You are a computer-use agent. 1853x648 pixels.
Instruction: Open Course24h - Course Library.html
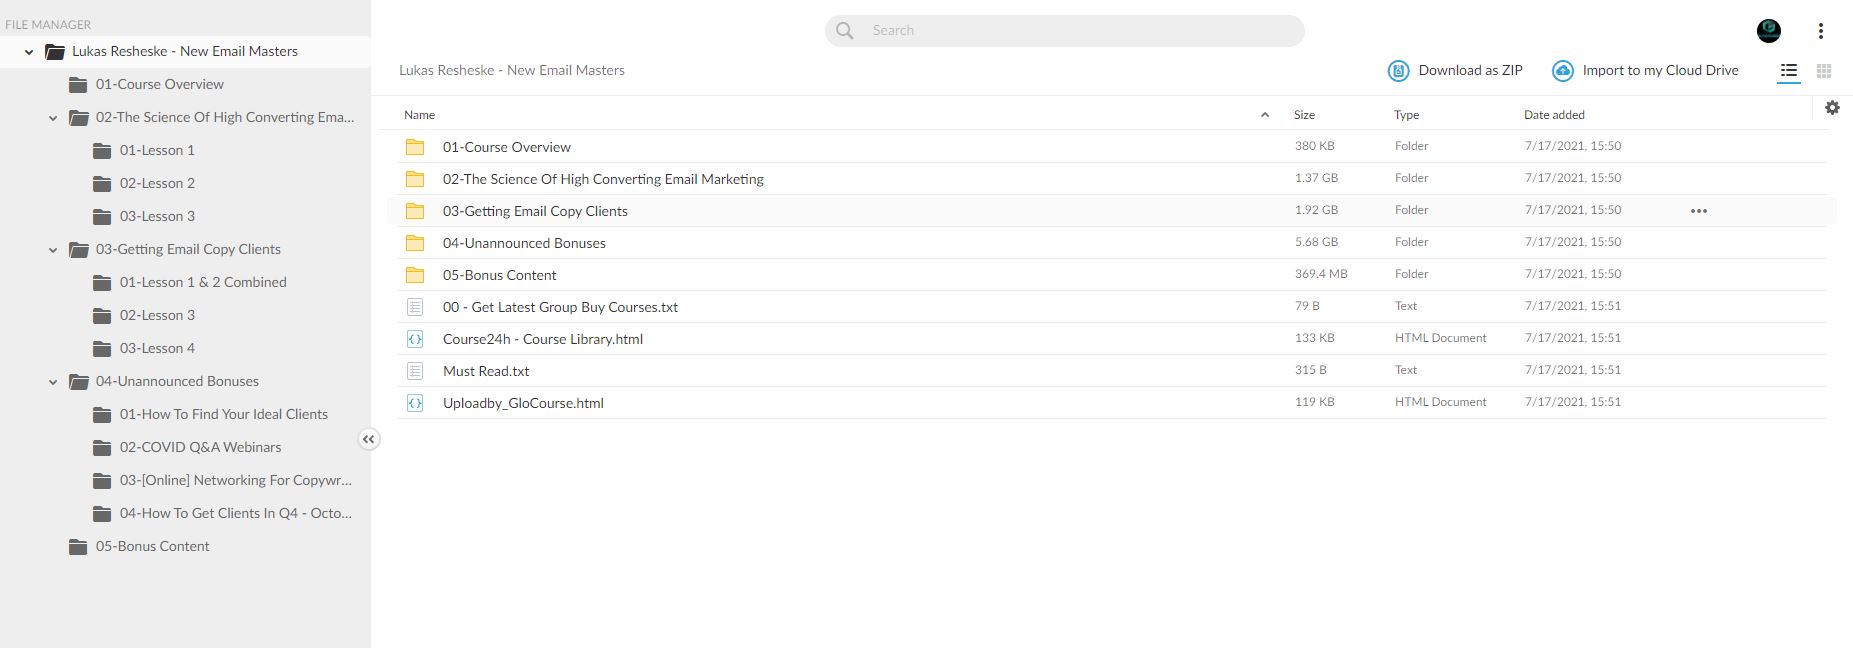[x=543, y=339]
